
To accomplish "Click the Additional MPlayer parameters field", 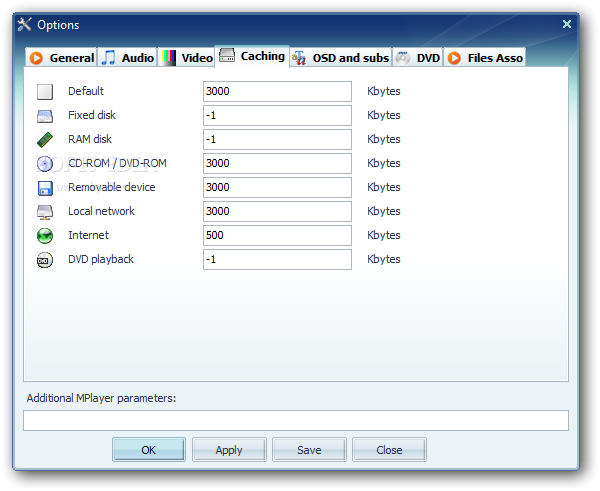I will pos(296,421).
